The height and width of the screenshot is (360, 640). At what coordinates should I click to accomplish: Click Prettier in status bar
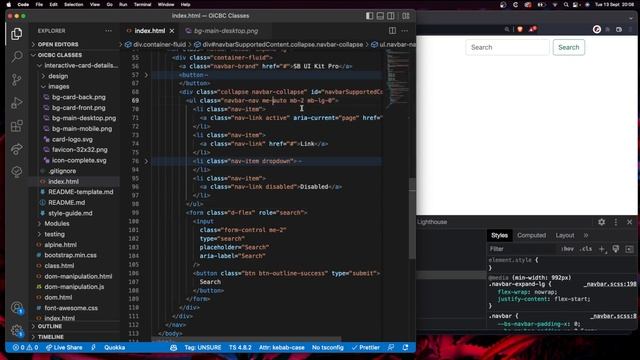coord(366,347)
